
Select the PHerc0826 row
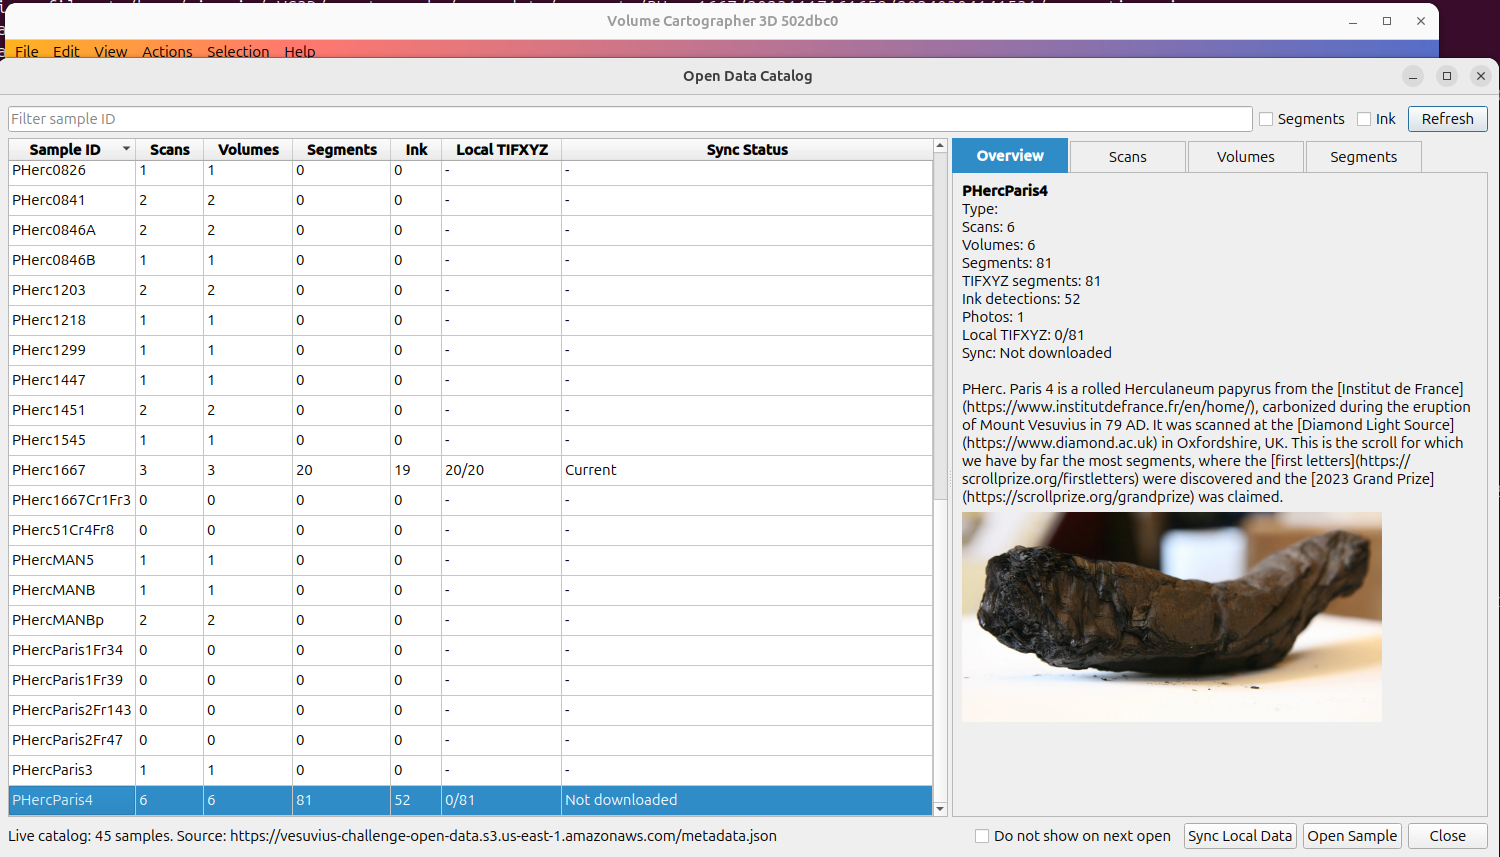click(471, 171)
